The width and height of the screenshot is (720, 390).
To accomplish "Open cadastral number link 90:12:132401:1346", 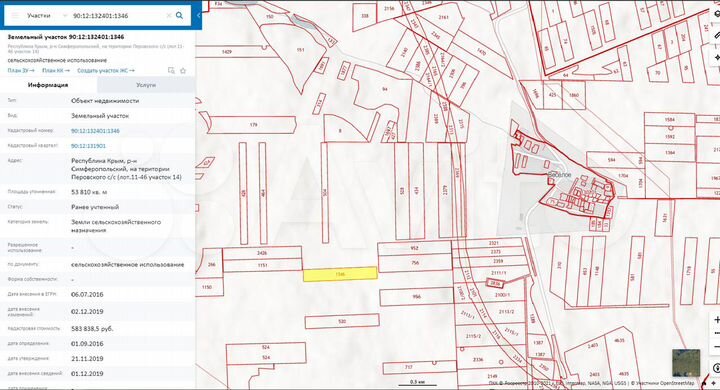I will point(95,131).
